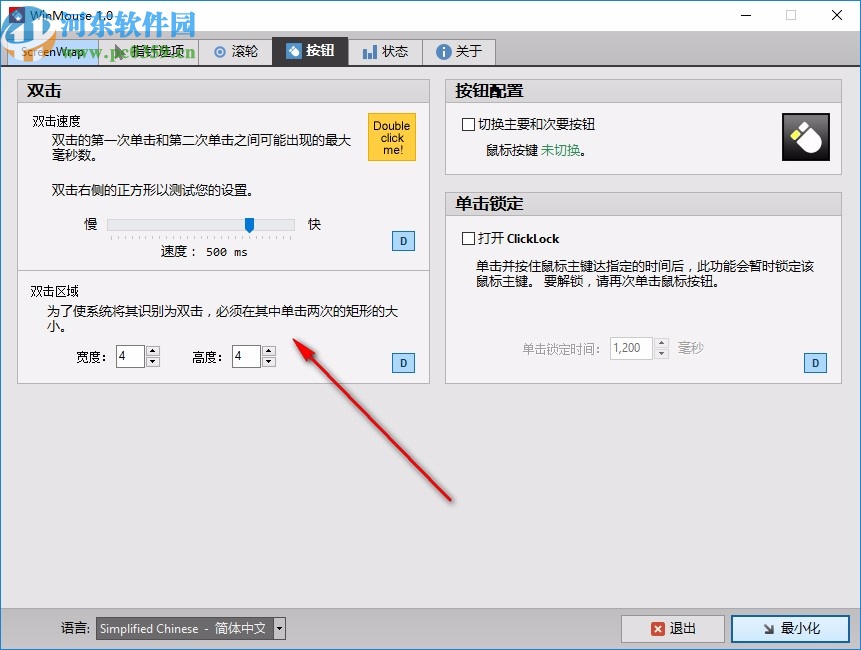Click the 关于 tab info icon
The height and width of the screenshot is (650, 861).
(443, 52)
